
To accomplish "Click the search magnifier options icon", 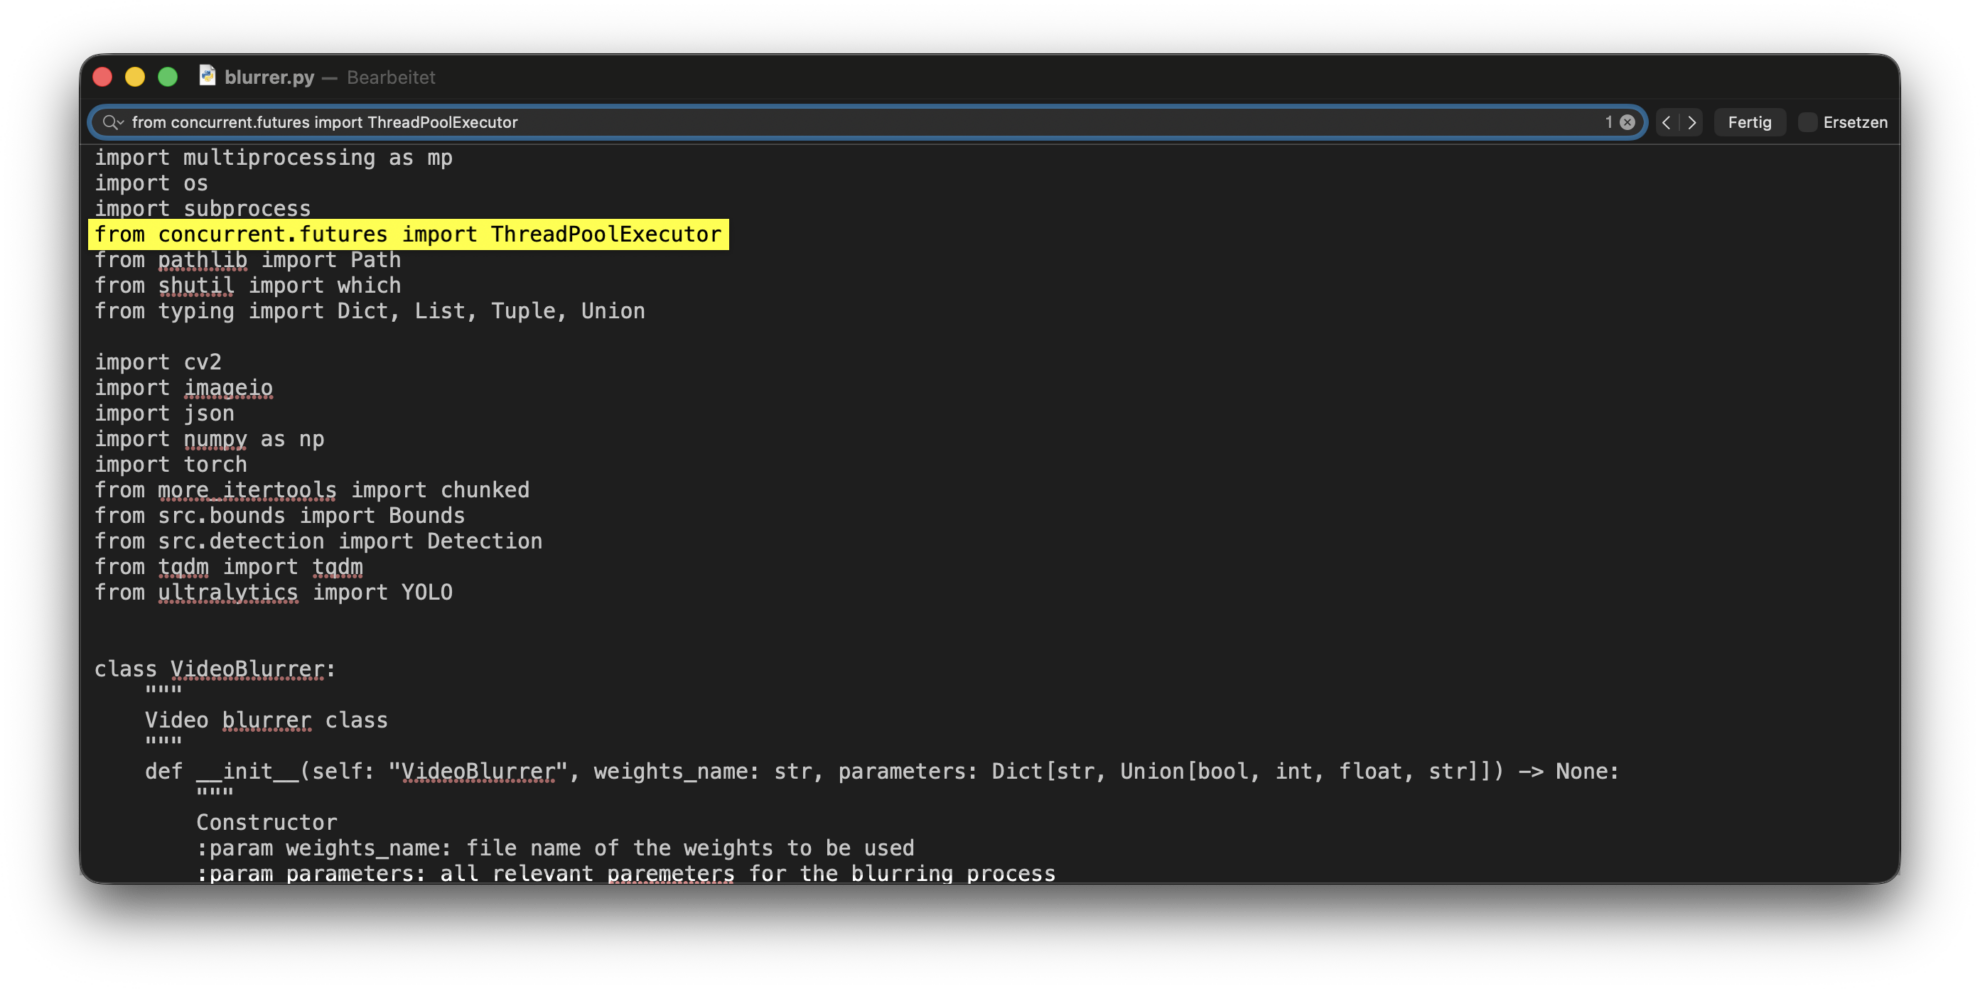I will pos(112,122).
